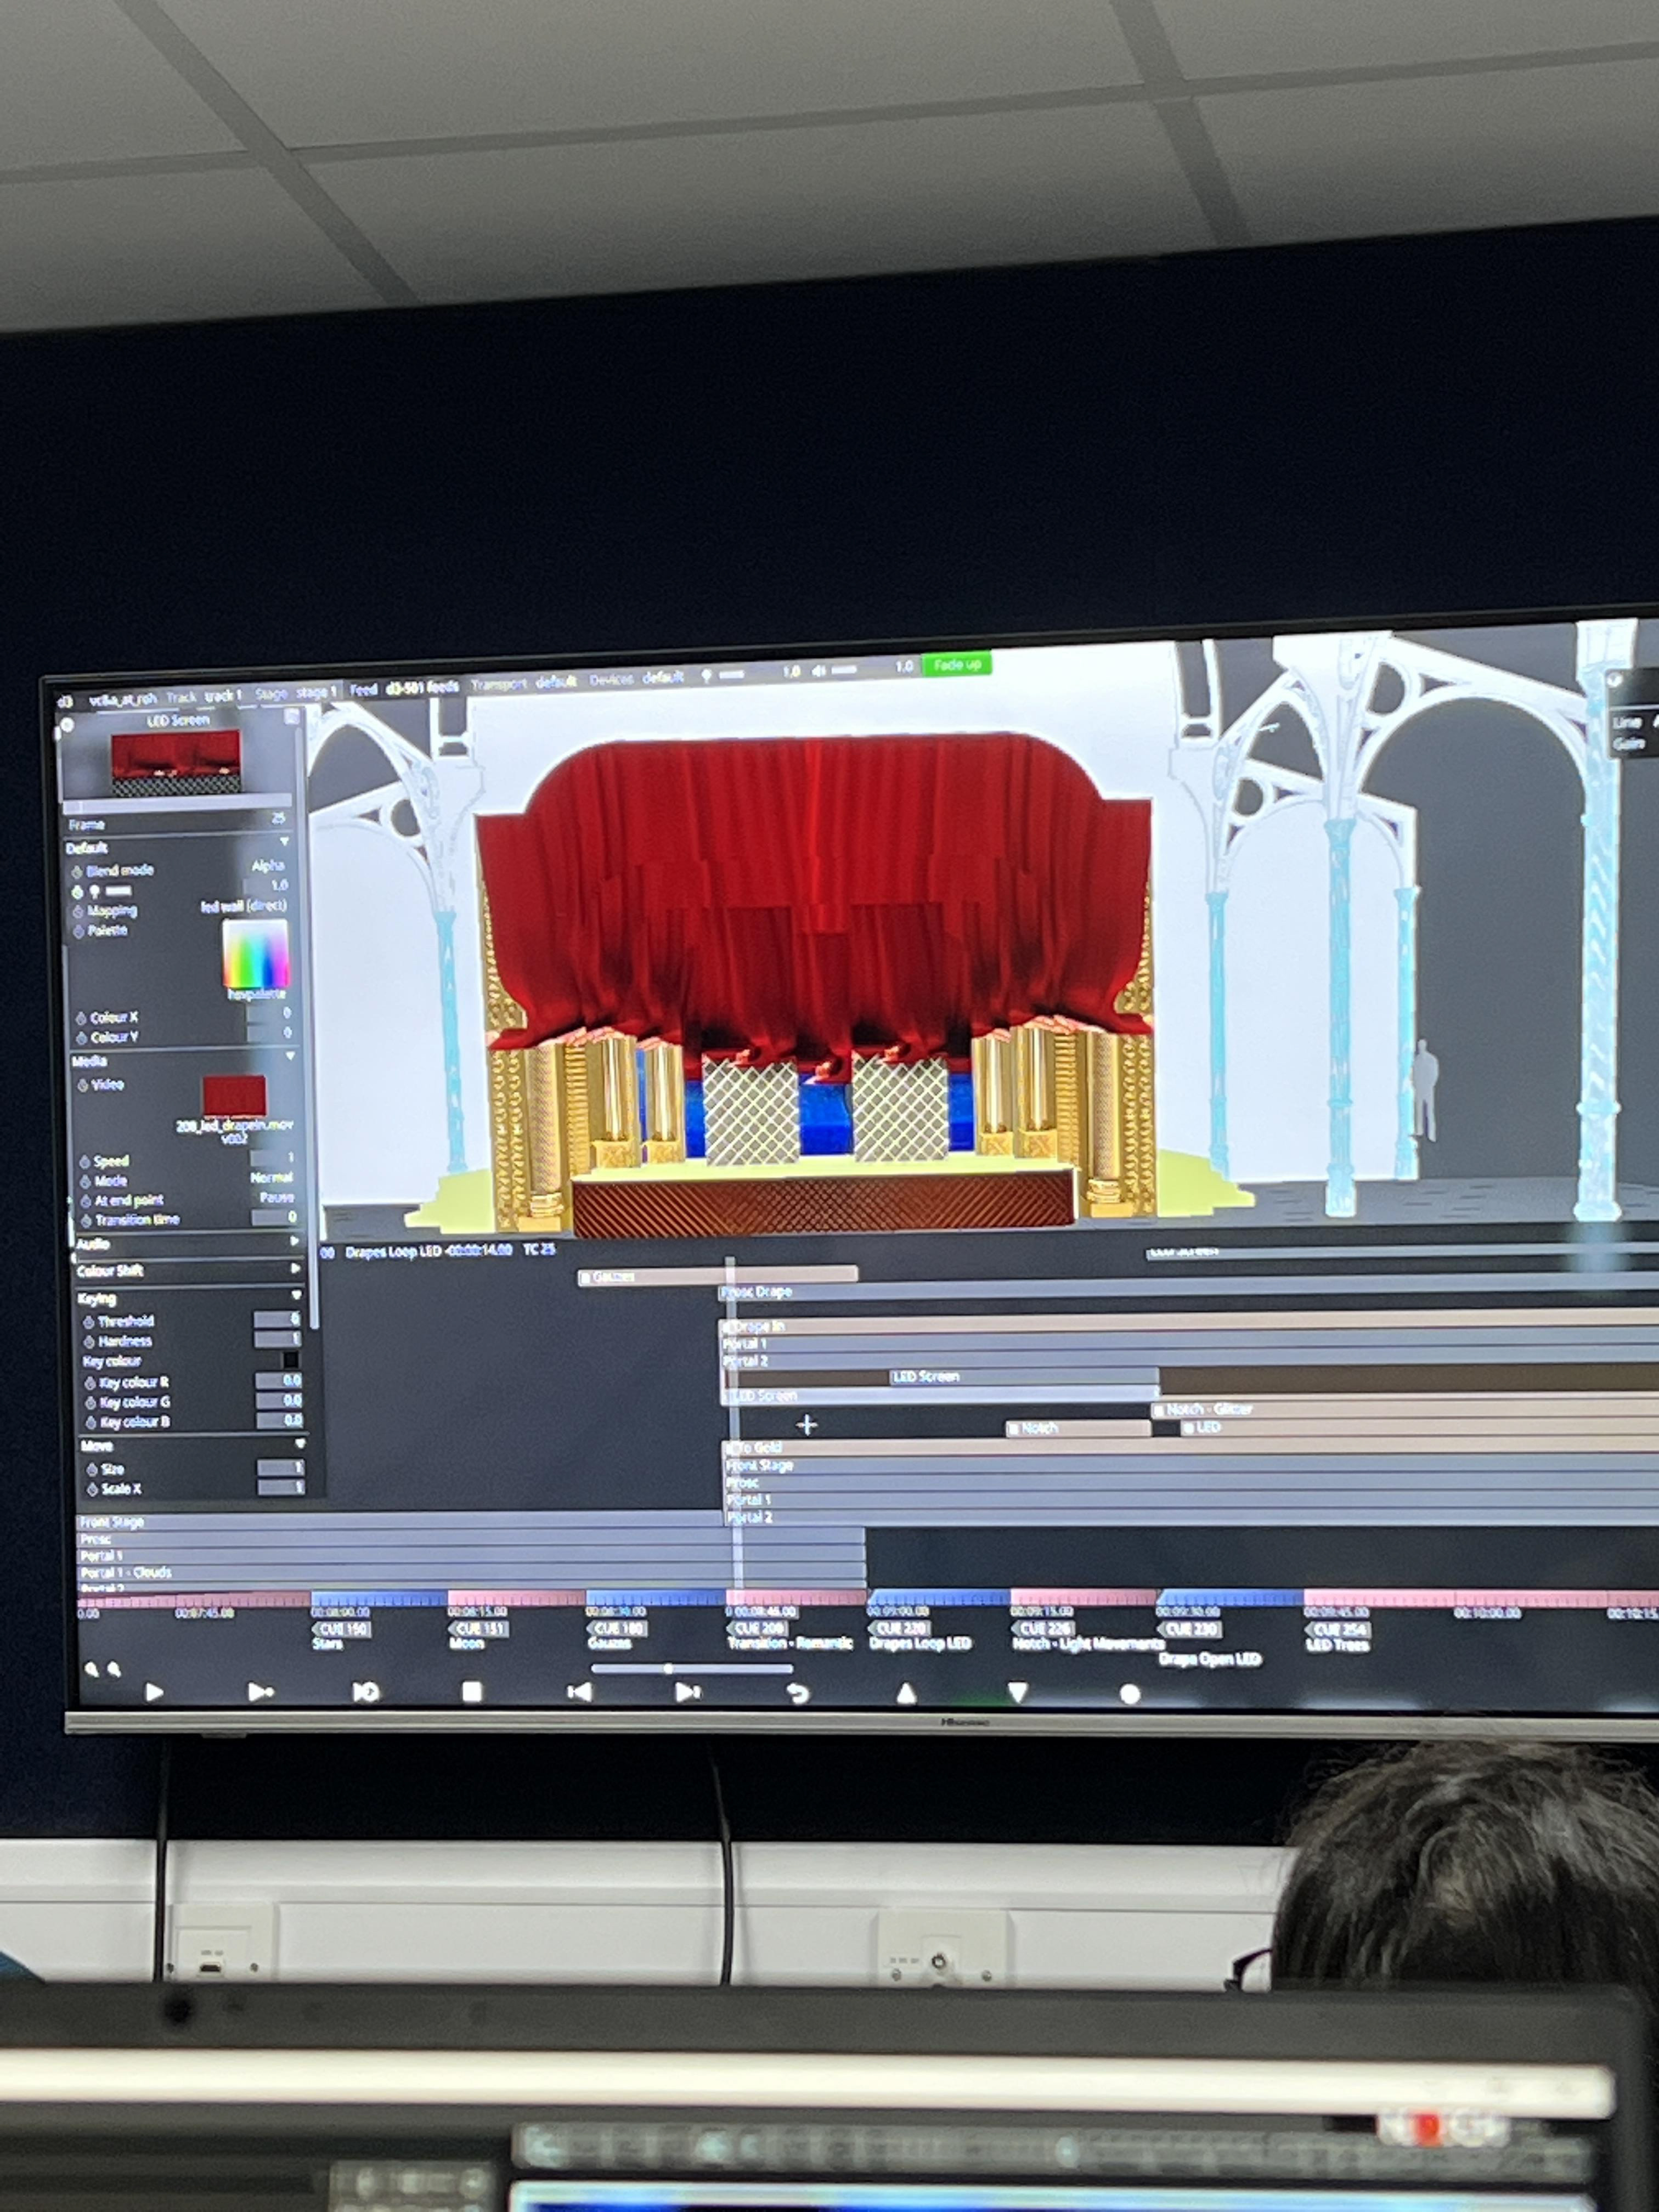Click LED Screen editor pin icon
This screenshot has height=2212, width=1659.
pos(291,717)
